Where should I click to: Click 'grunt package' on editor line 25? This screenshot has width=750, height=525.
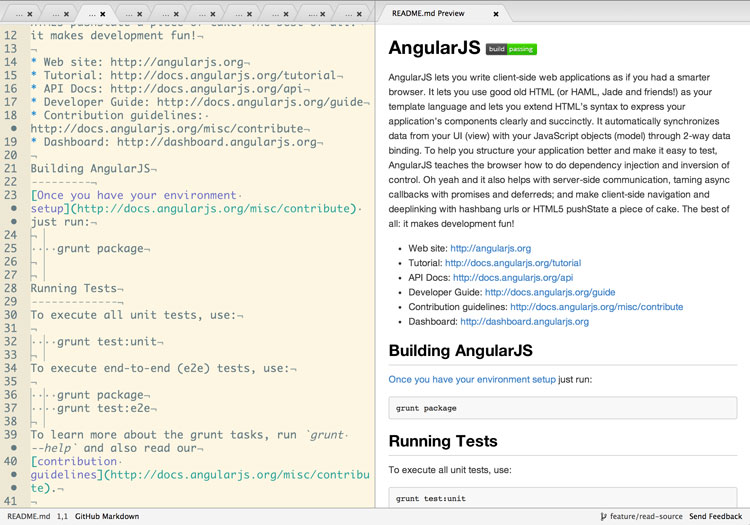coord(100,249)
